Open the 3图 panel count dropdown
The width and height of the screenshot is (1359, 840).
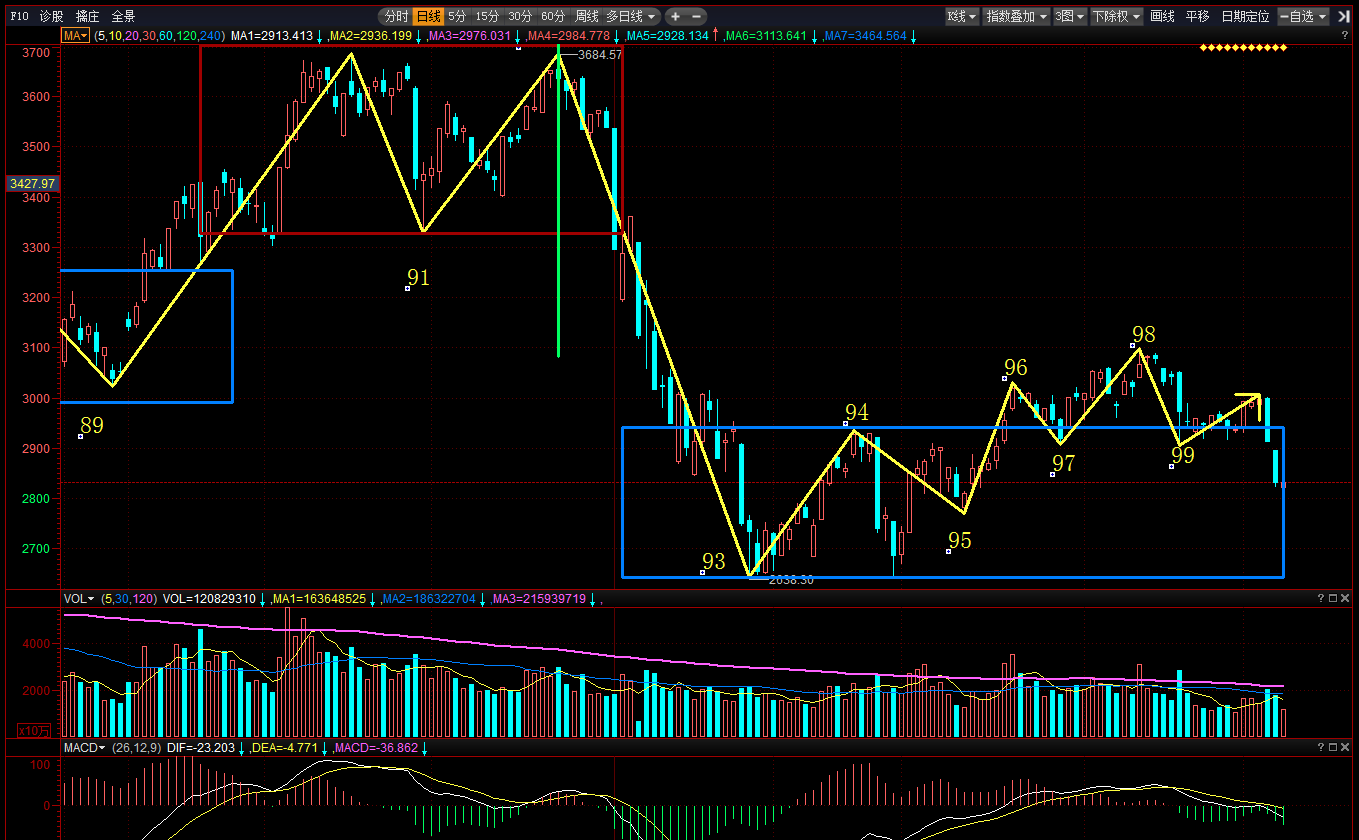tap(1070, 16)
